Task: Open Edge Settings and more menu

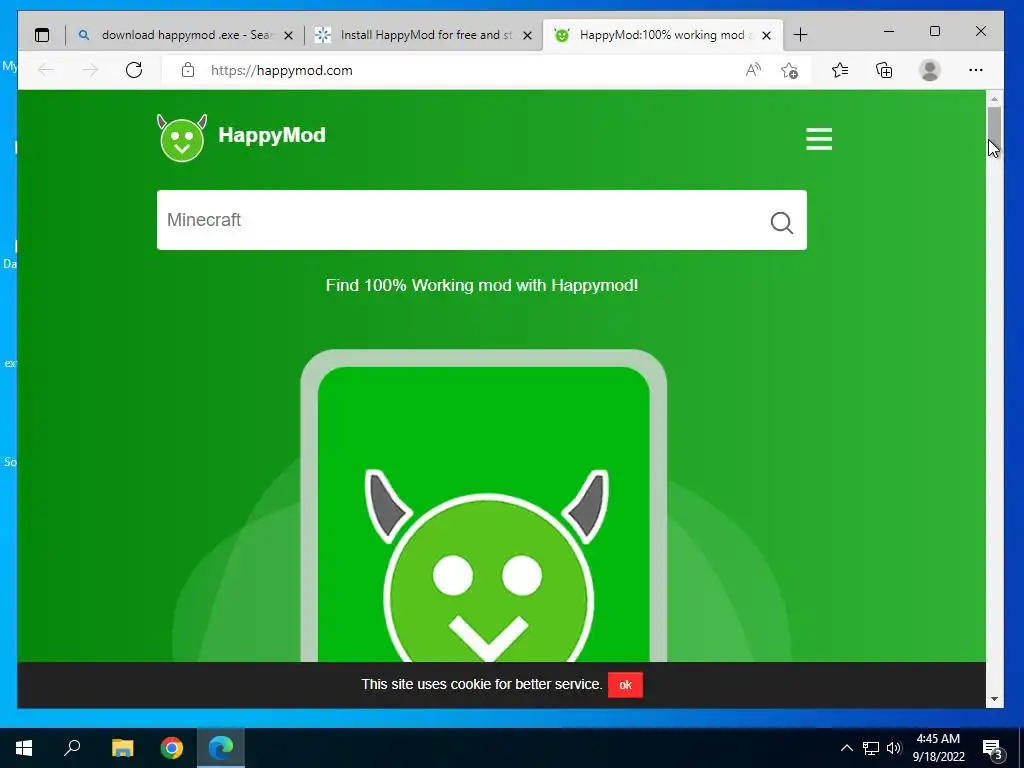Action: pos(976,70)
